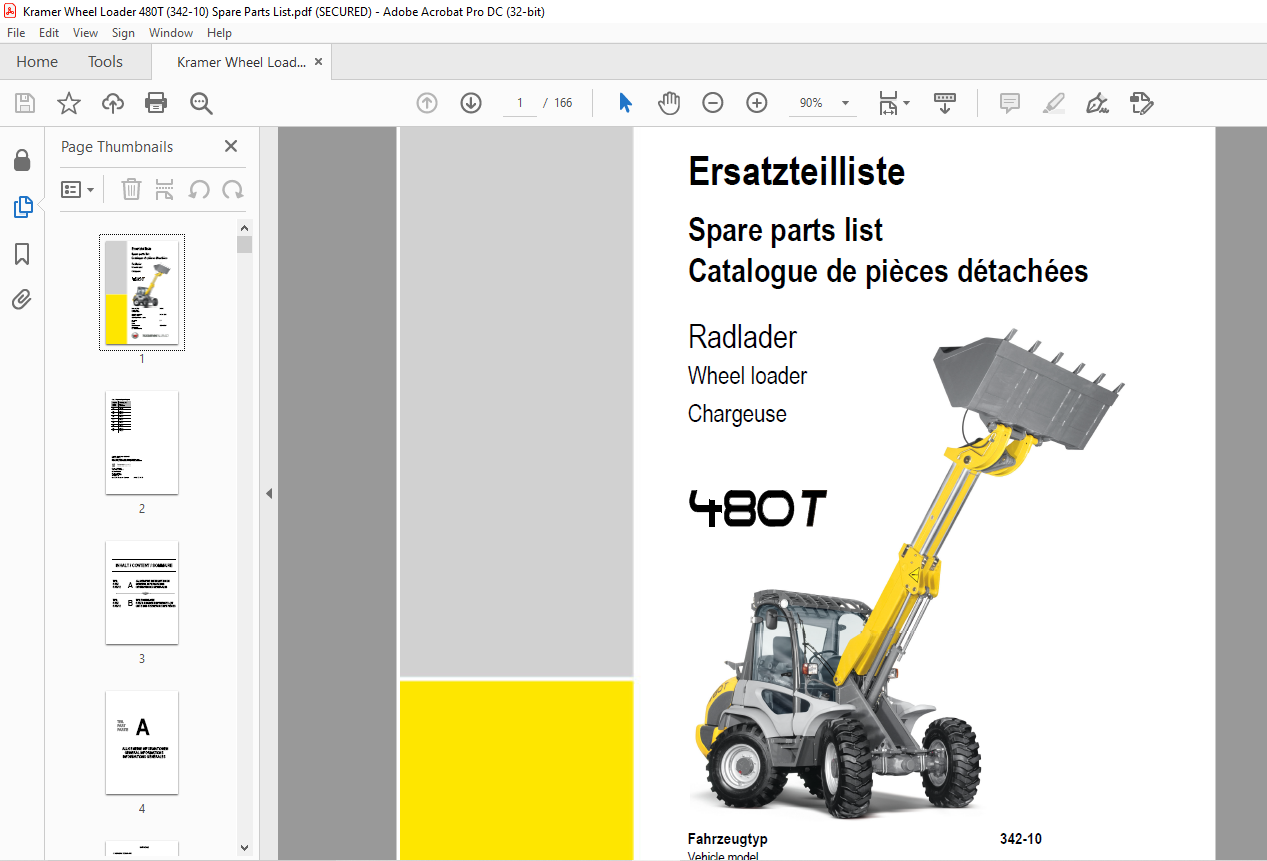Click the Catalogue de pièces détachées text

[x=888, y=271]
